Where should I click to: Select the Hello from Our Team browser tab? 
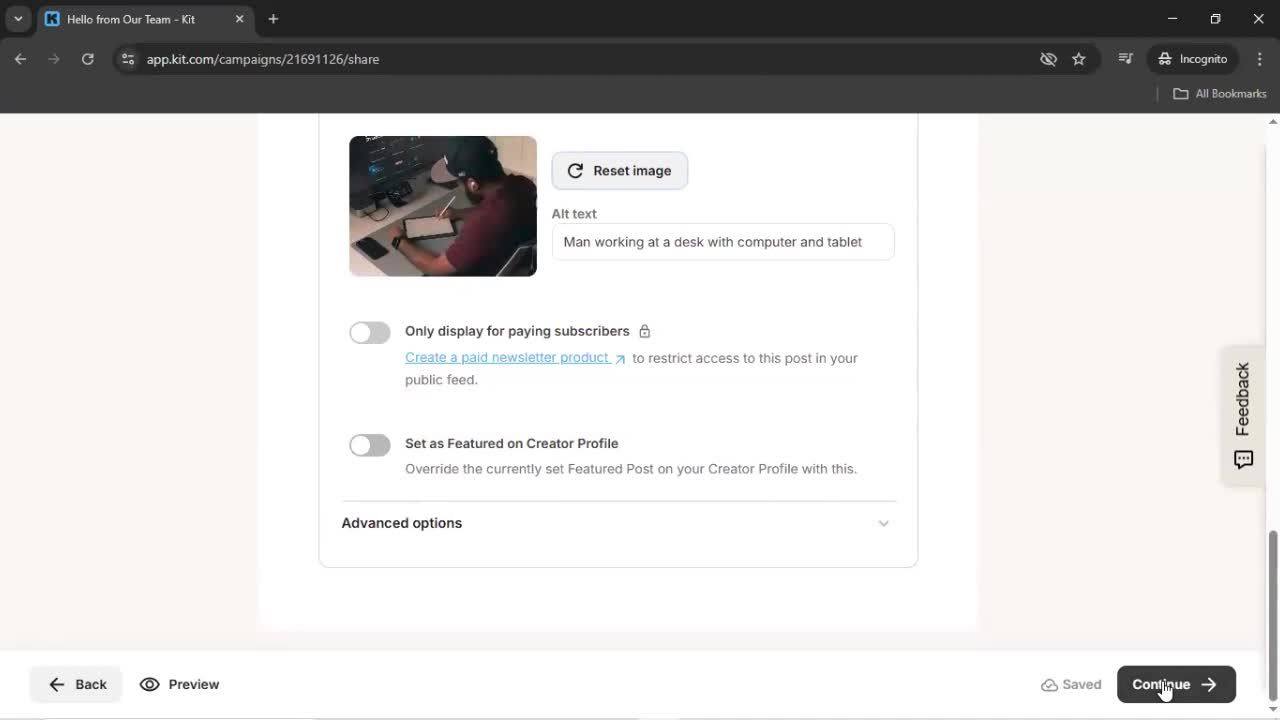coord(130,18)
